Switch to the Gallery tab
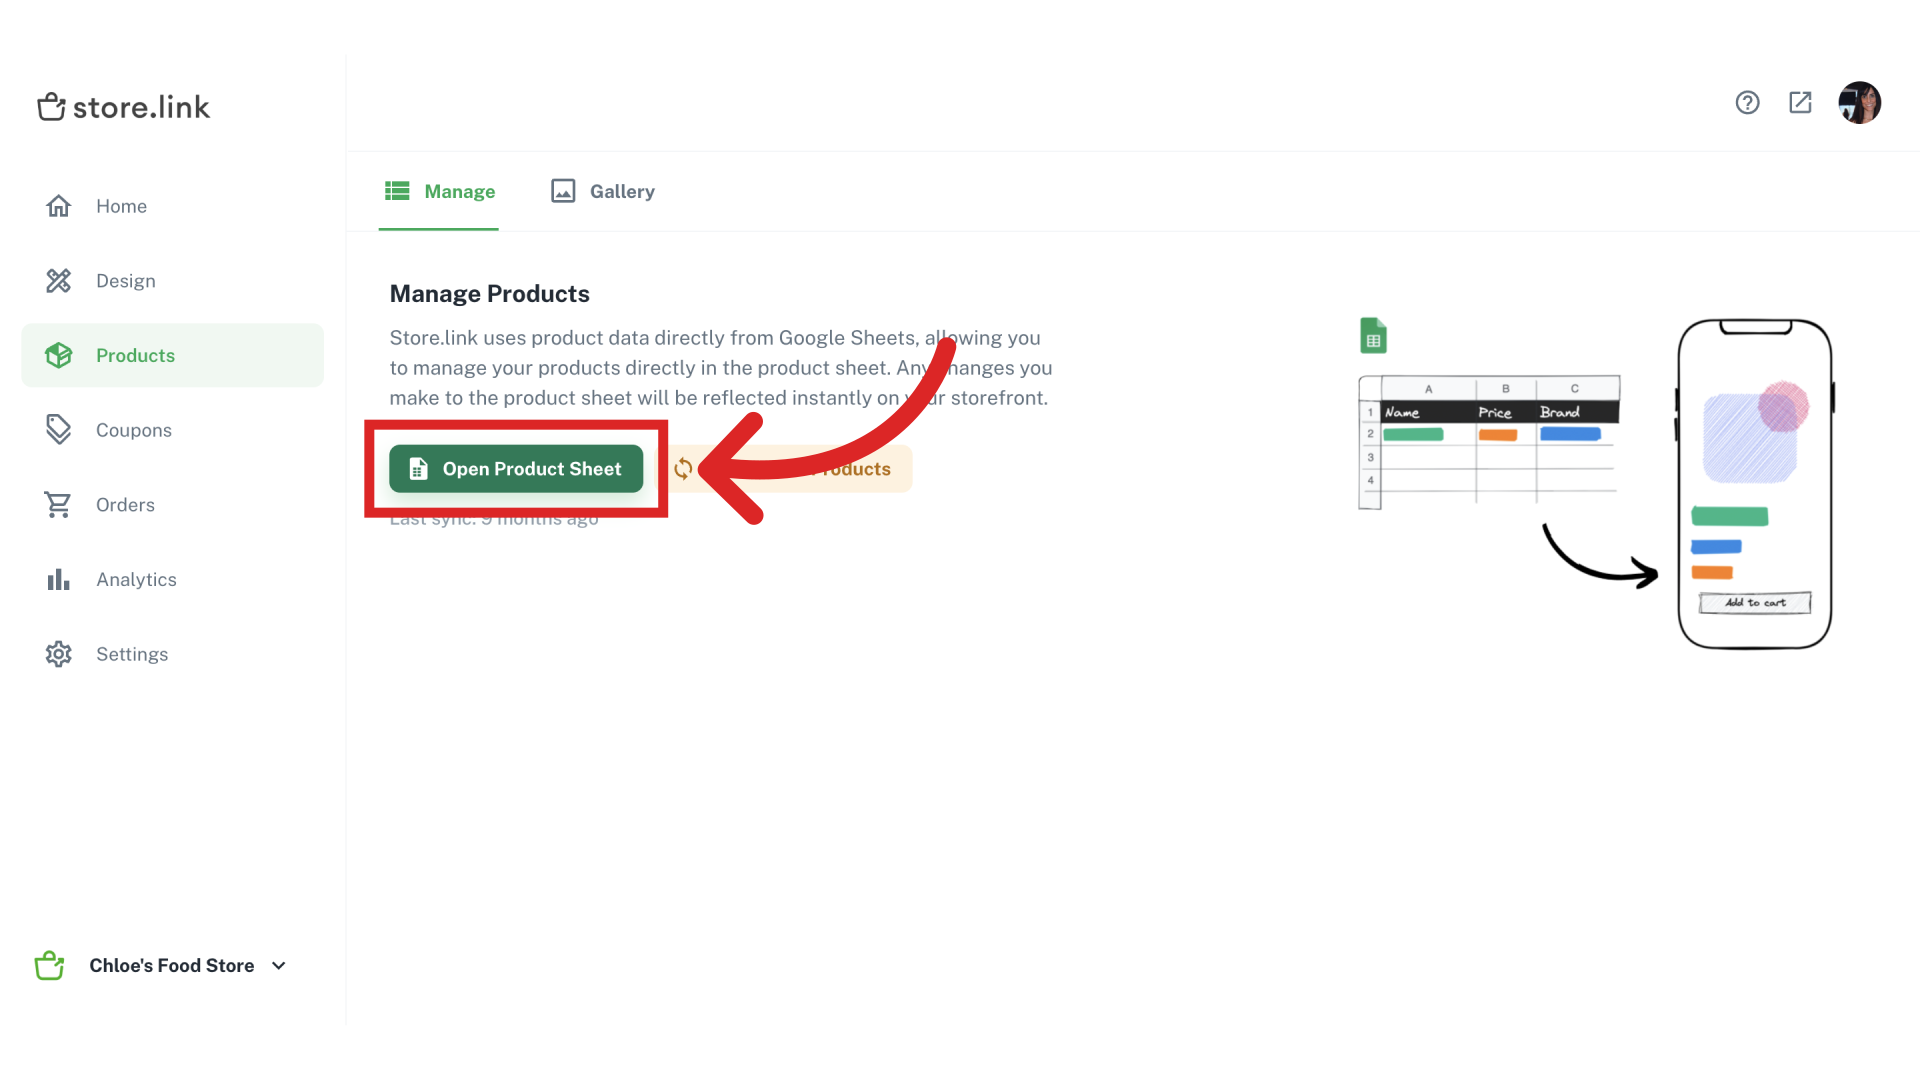This screenshot has width=1920, height=1080. point(601,191)
